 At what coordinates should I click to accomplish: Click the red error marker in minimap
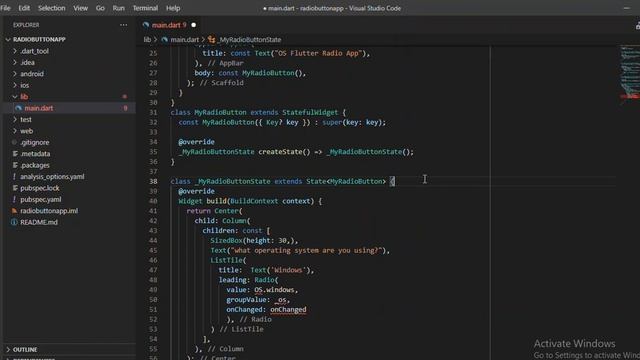point(629,96)
